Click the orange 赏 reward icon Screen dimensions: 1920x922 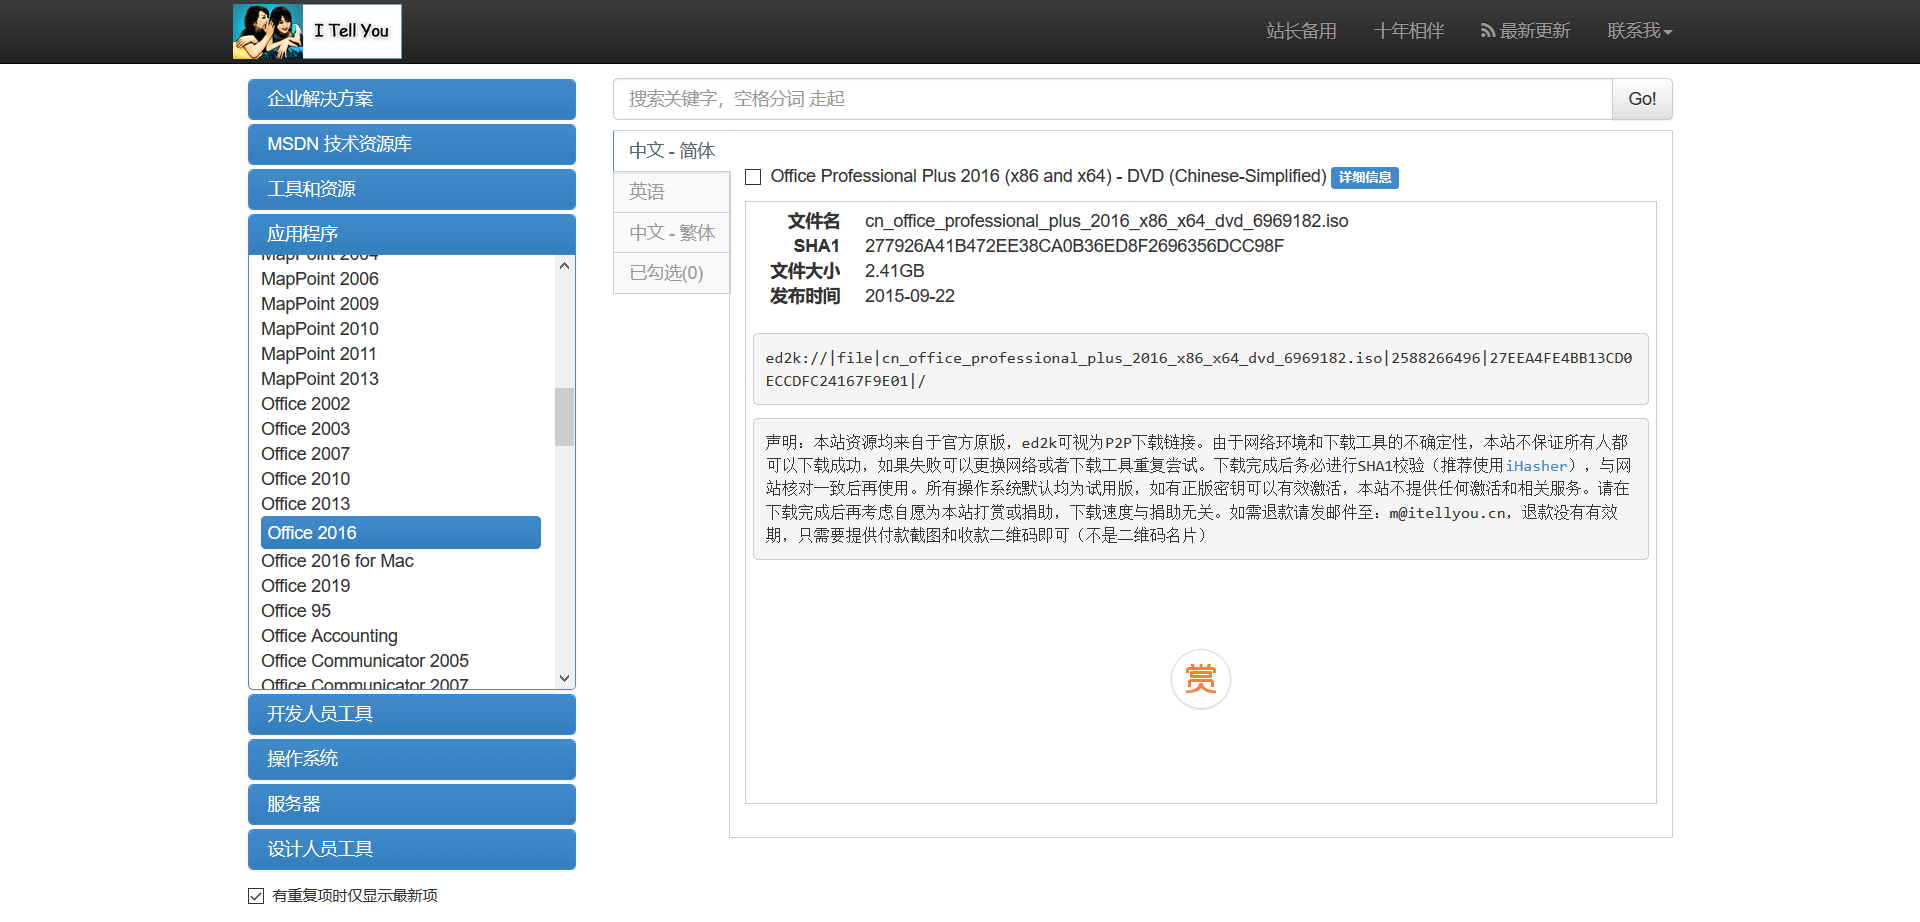pos(1200,680)
